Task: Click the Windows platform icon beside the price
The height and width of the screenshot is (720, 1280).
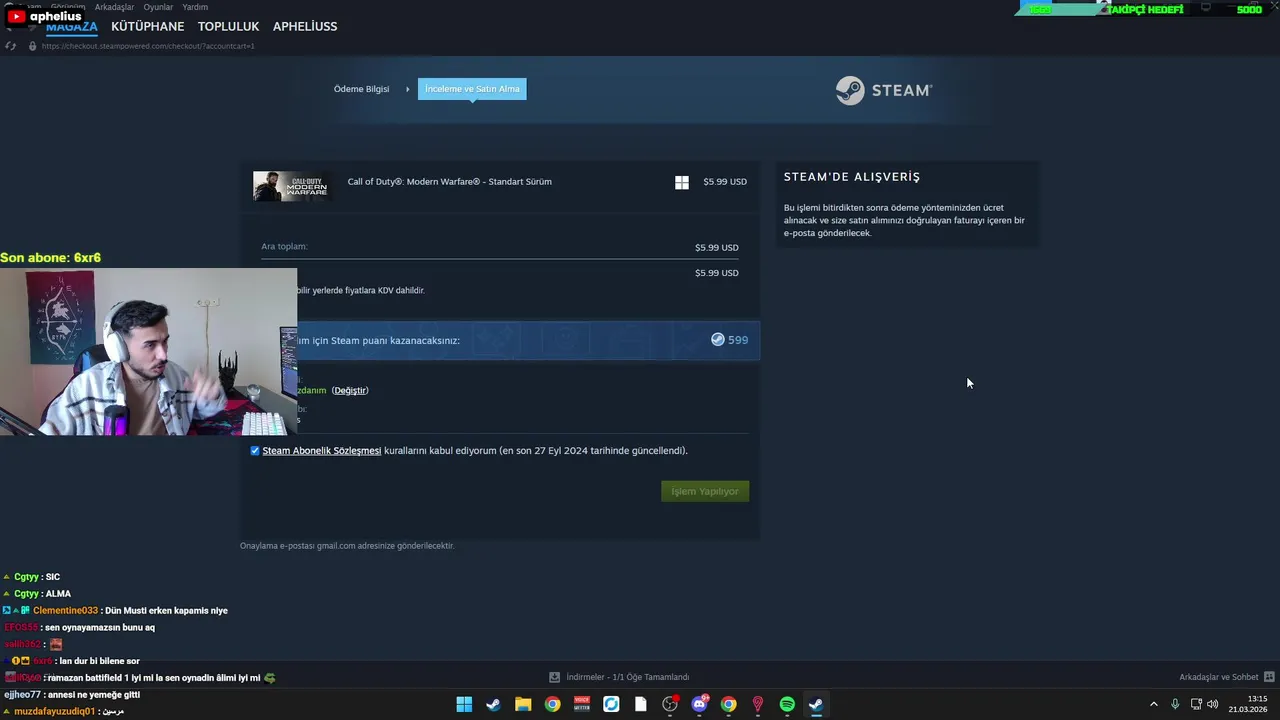Action: point(682,182)
